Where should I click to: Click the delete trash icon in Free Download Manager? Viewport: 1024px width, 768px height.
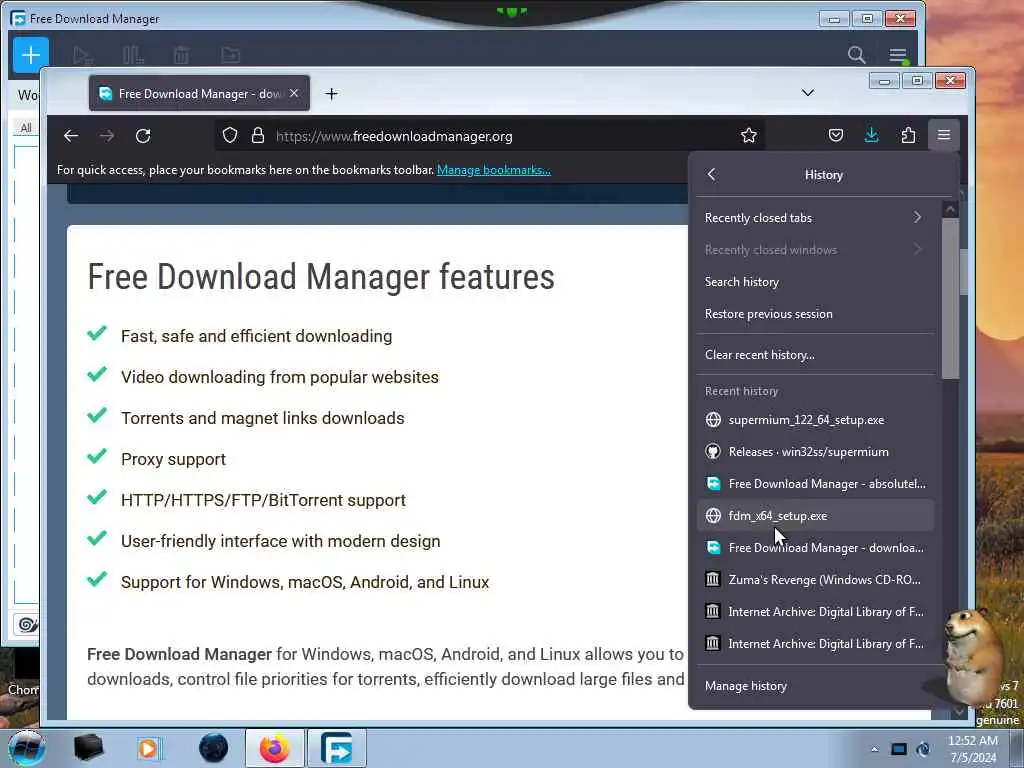[182, 56]
